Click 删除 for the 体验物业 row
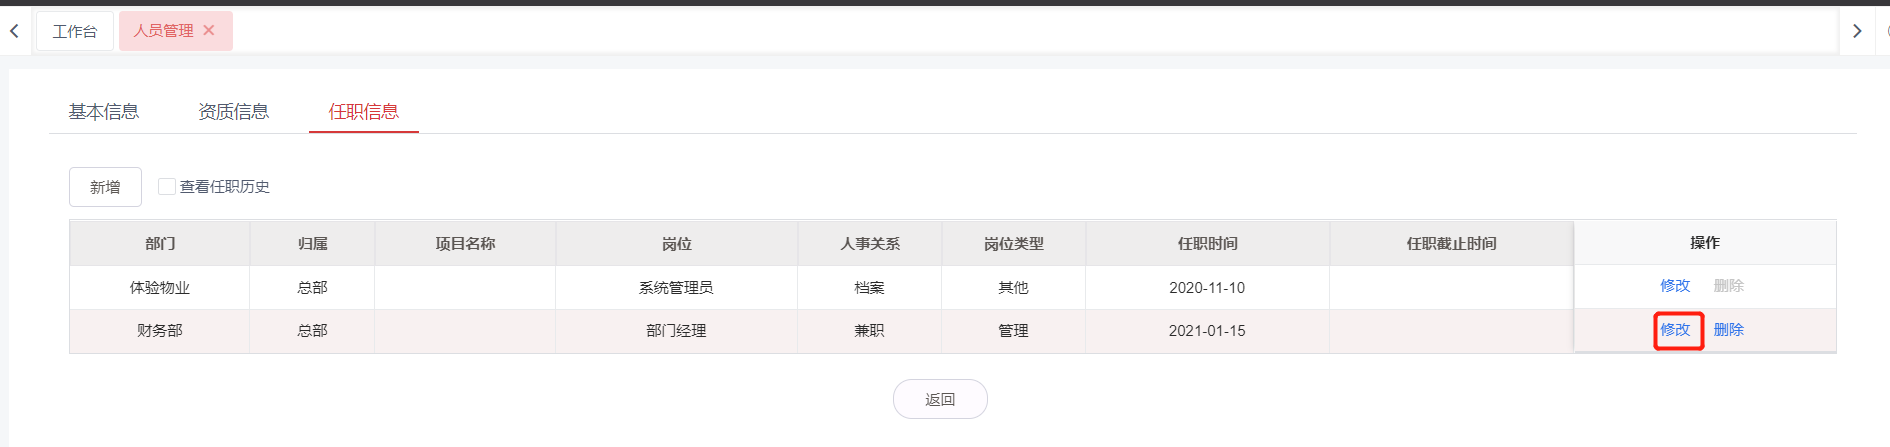Viewport: 1890px width, 447px height. click(x=1728, y=286)
